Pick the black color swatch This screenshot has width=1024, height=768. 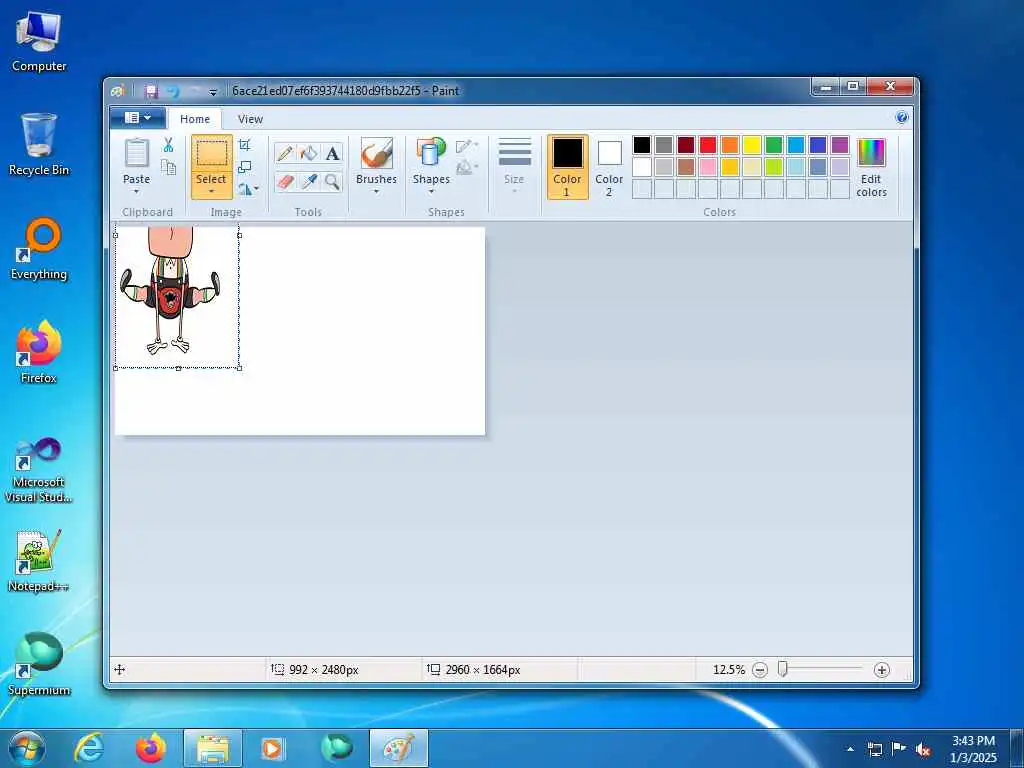click(642, 145)
